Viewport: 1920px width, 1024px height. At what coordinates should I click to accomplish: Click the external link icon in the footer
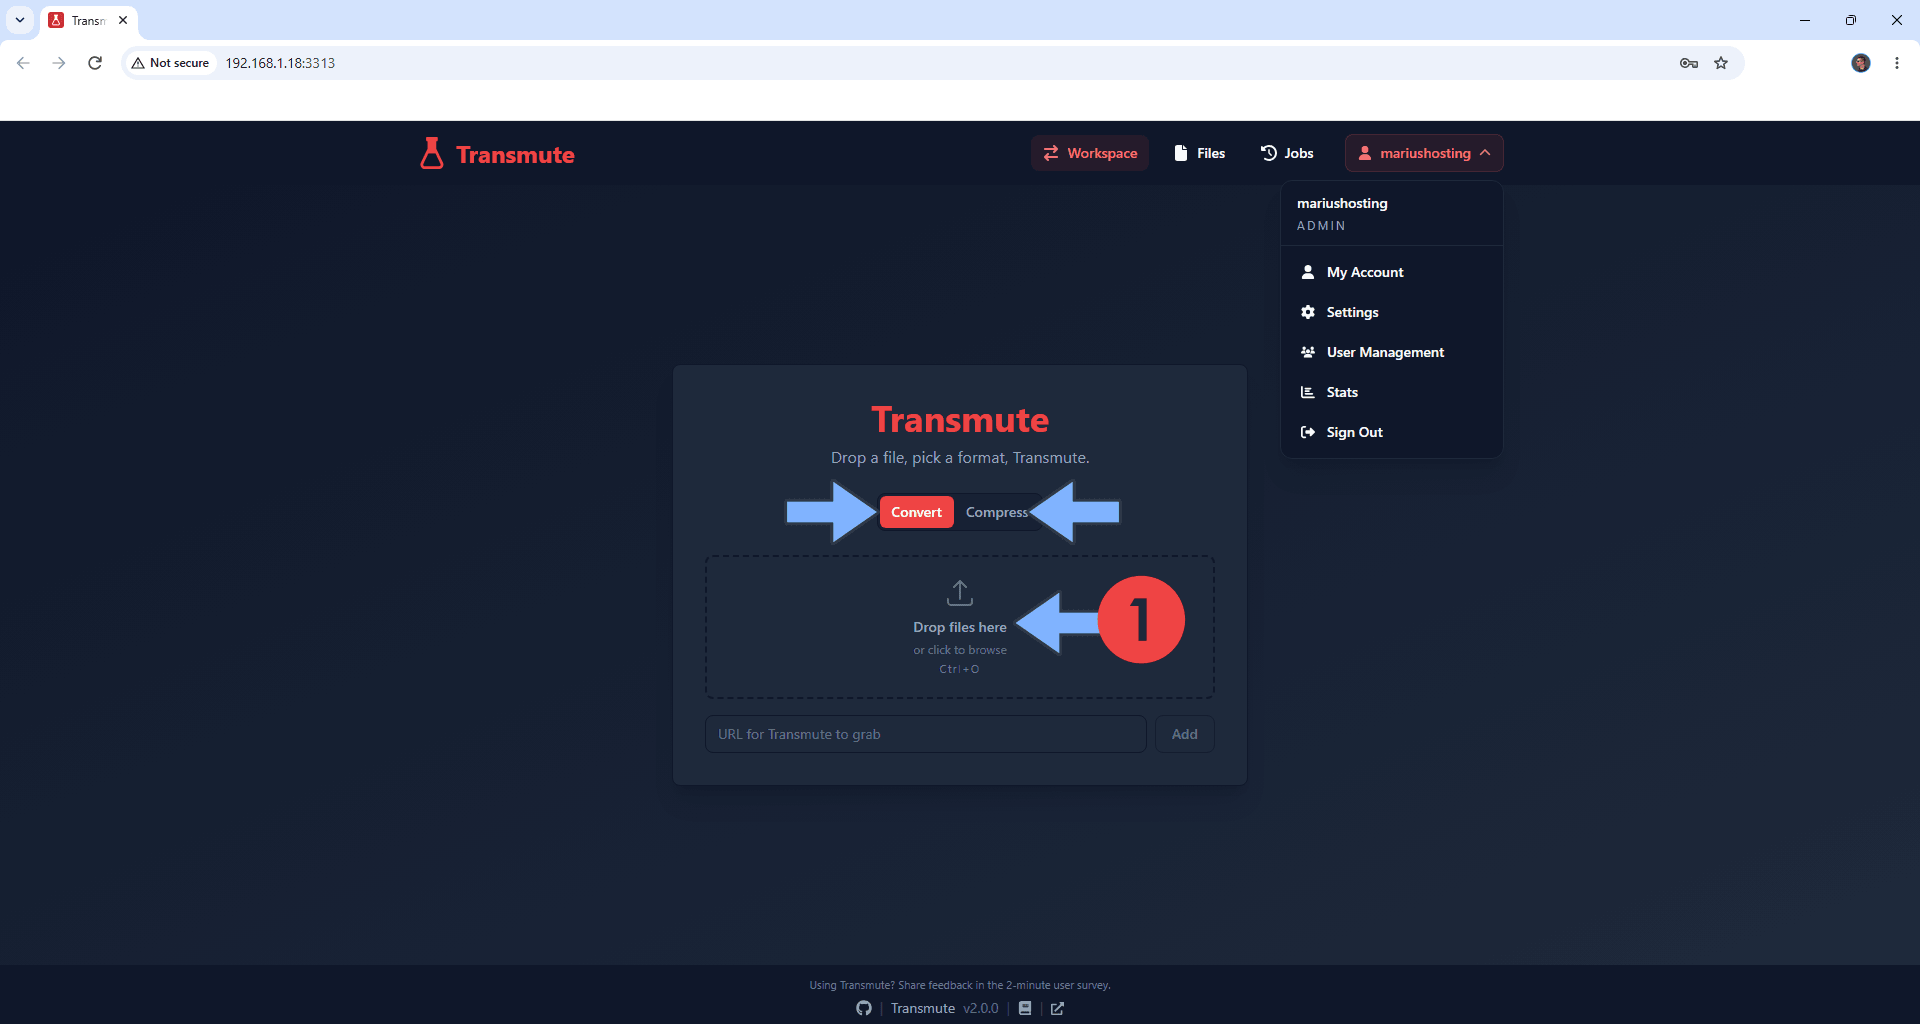click(x=1057, y=1008)
